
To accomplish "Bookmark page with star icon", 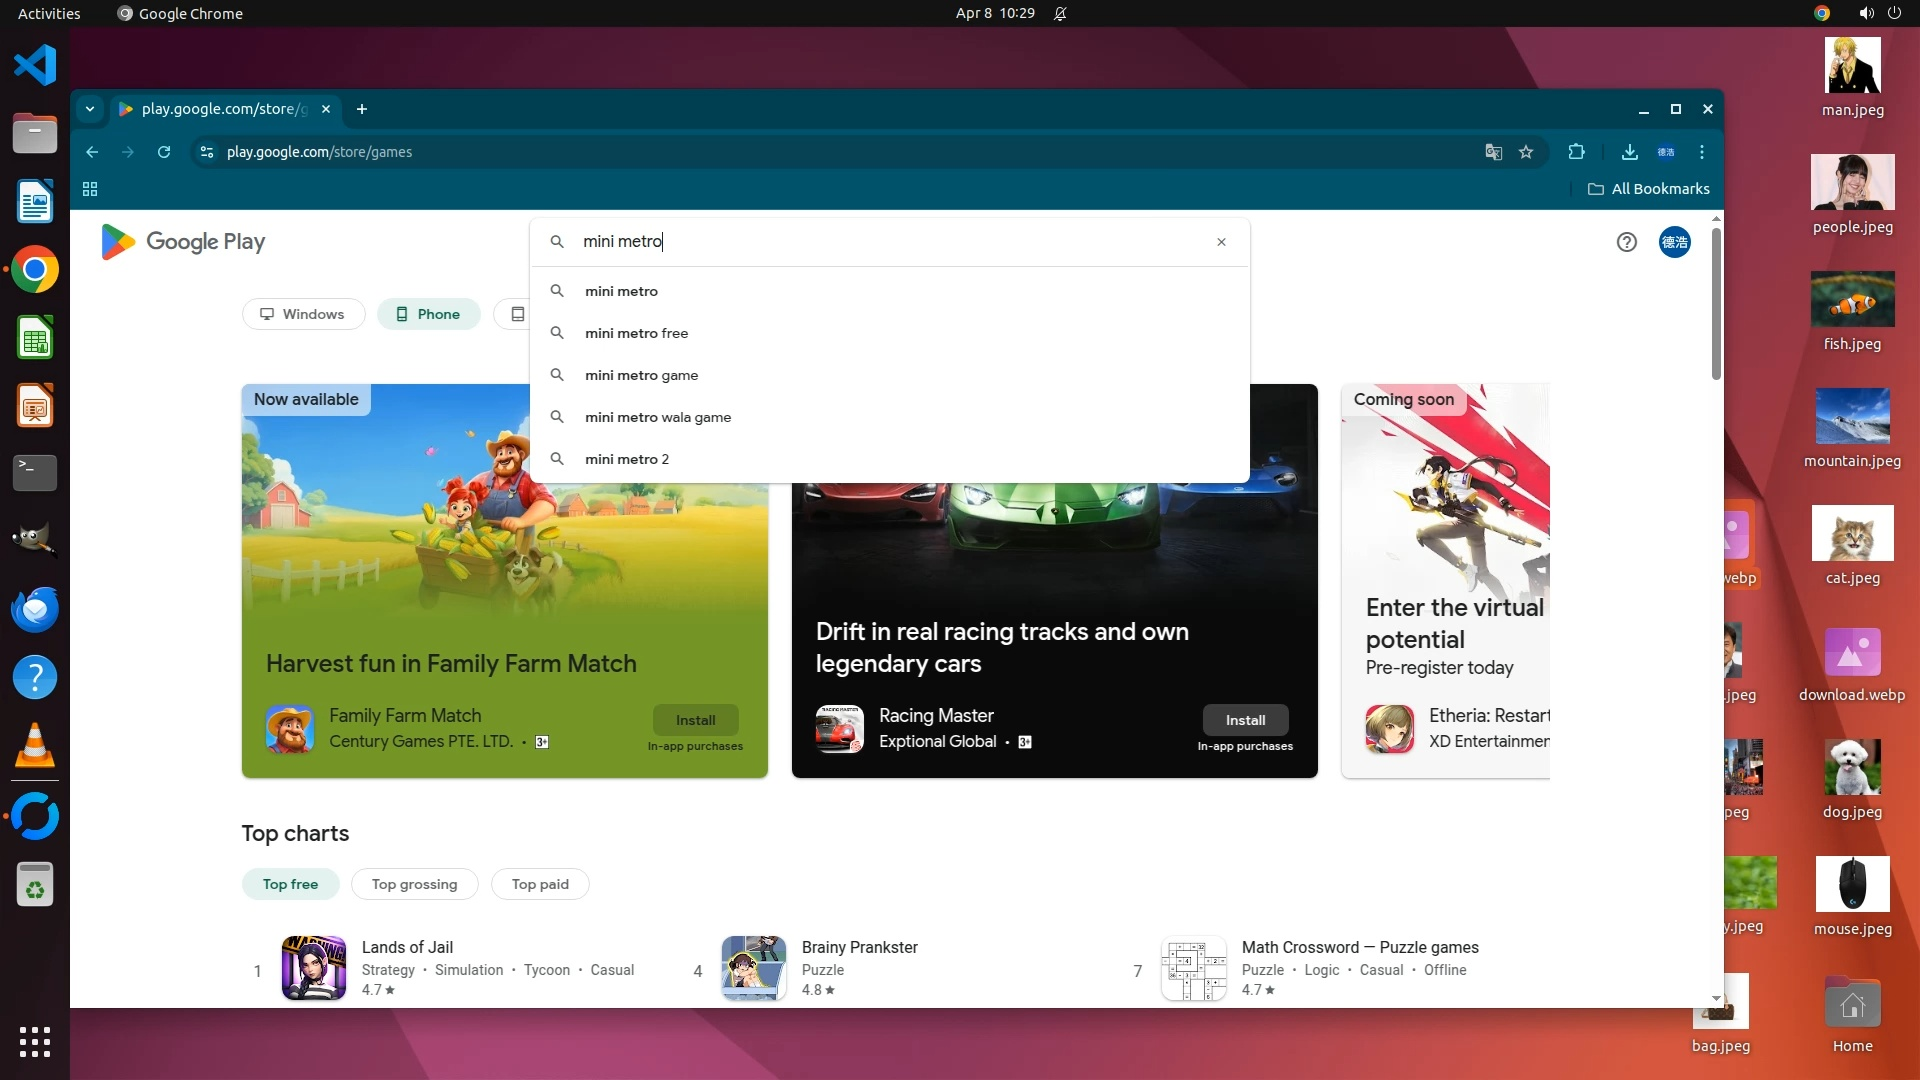I will 1526,152.
